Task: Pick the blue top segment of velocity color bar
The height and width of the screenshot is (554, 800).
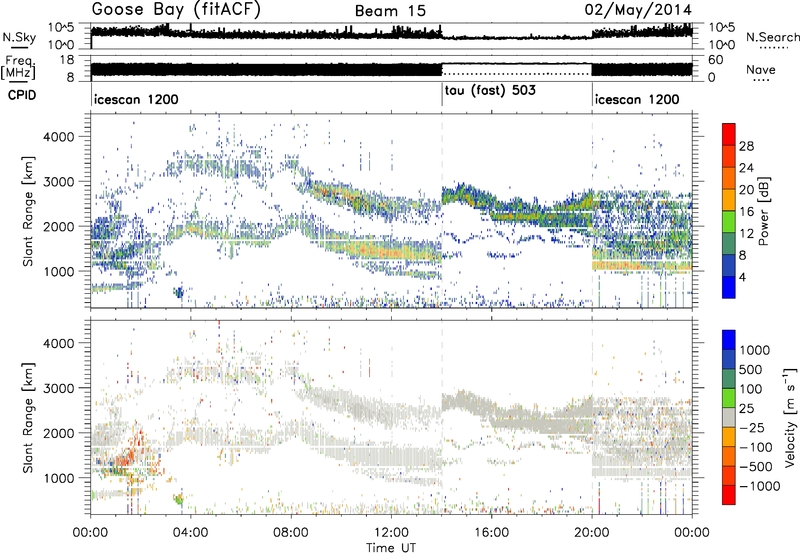Action: pyautogui.click(x=729, y=340)
